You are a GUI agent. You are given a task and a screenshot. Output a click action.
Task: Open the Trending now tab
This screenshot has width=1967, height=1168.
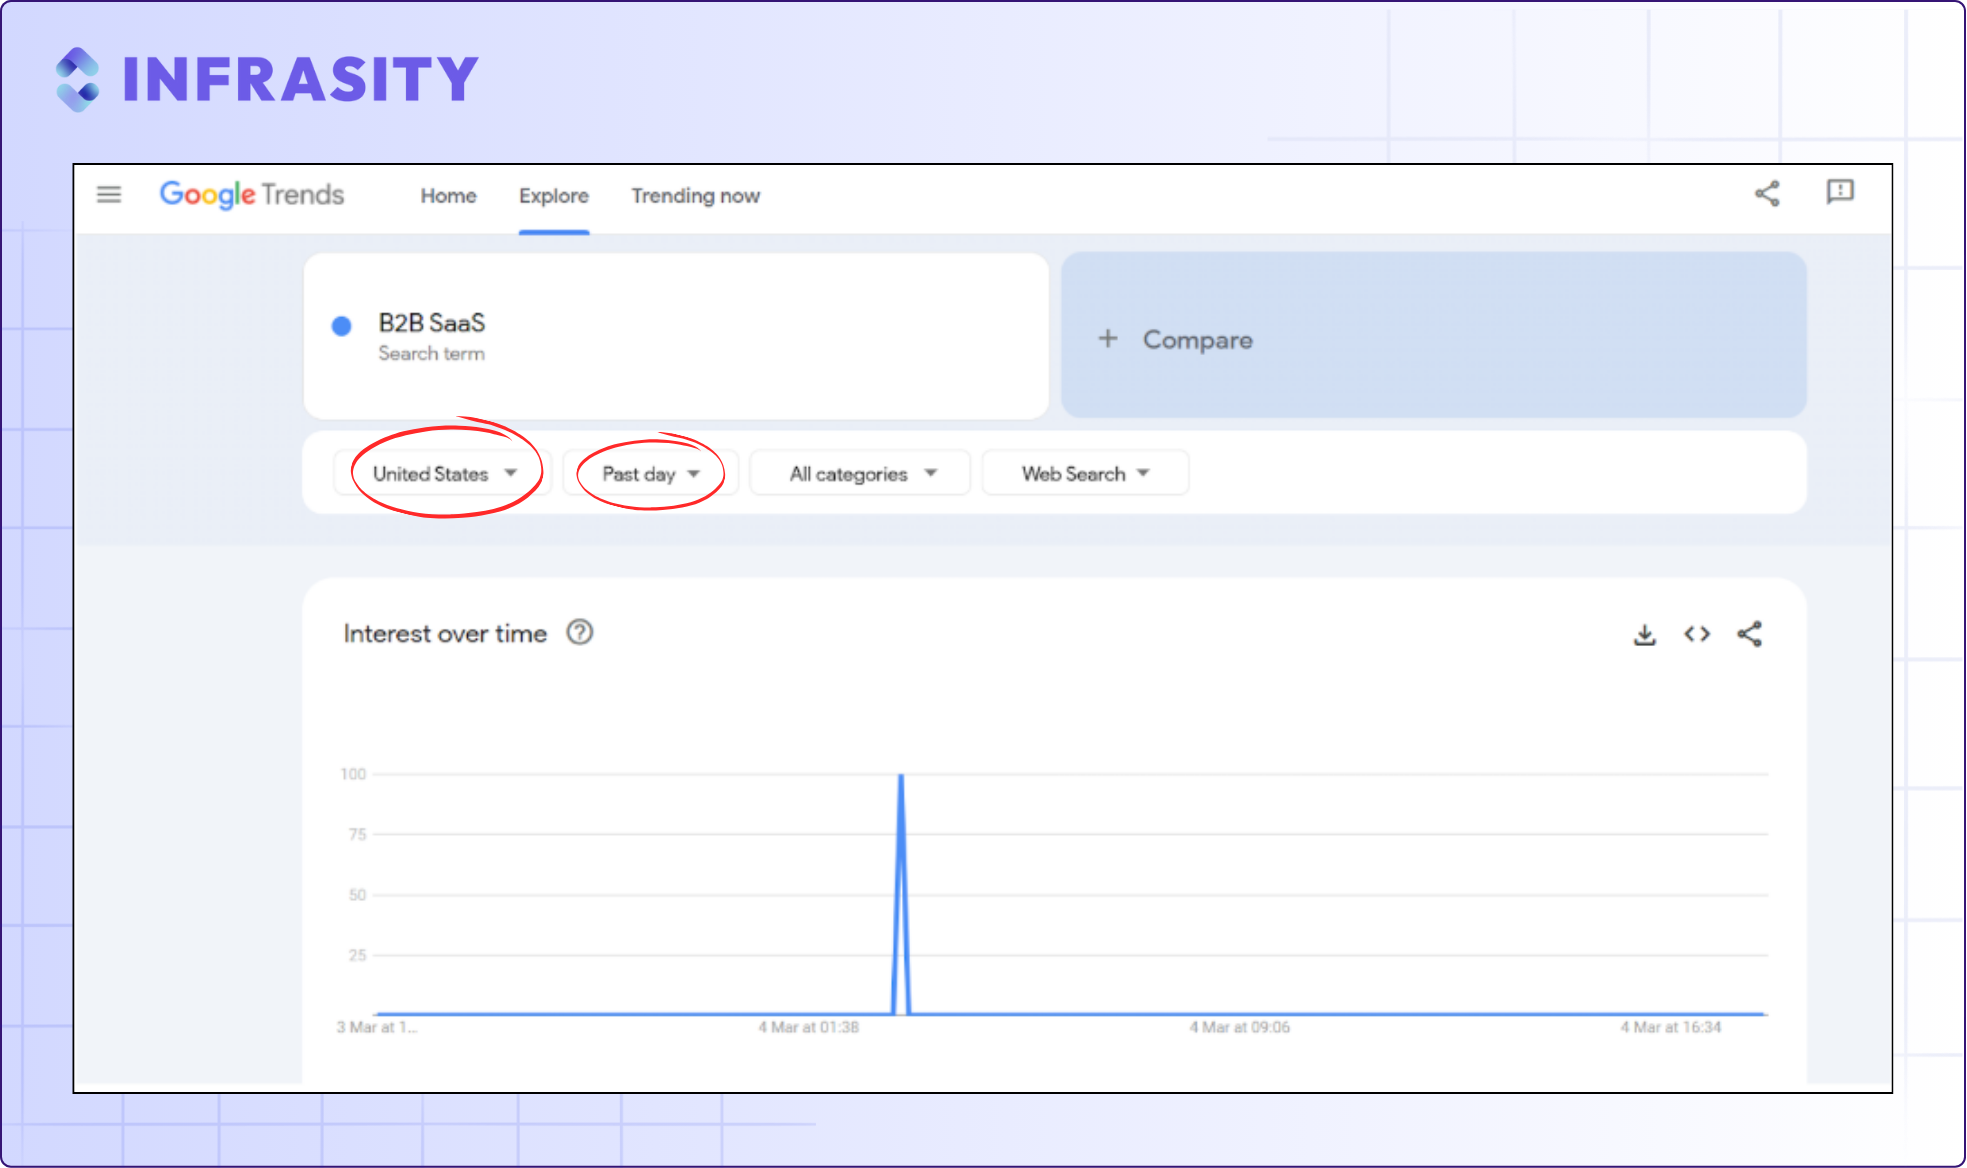[x=695, y=196]
